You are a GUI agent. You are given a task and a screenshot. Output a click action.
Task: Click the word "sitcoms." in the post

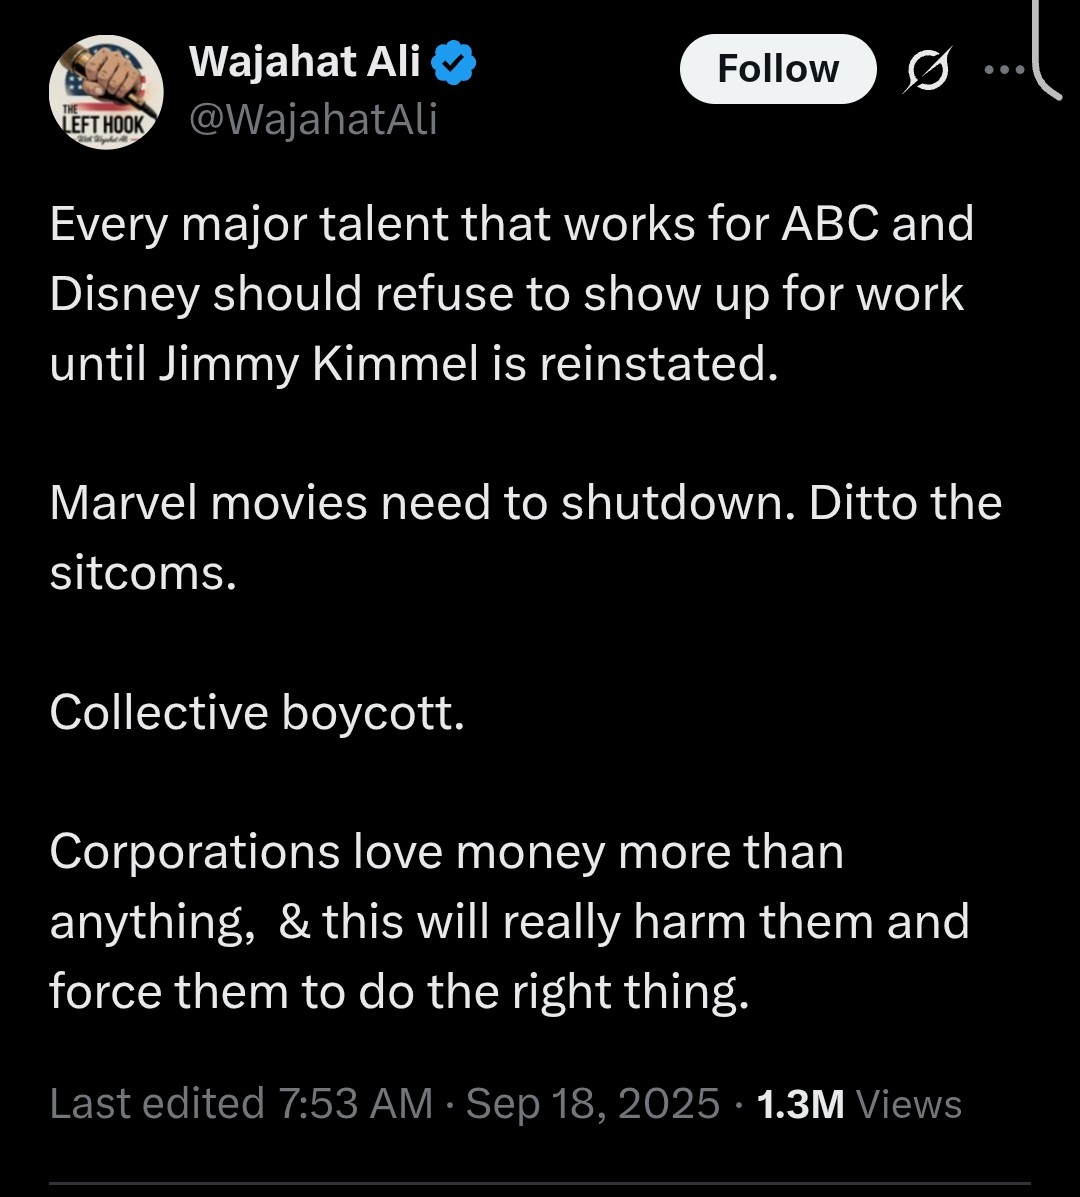[143, 573]
